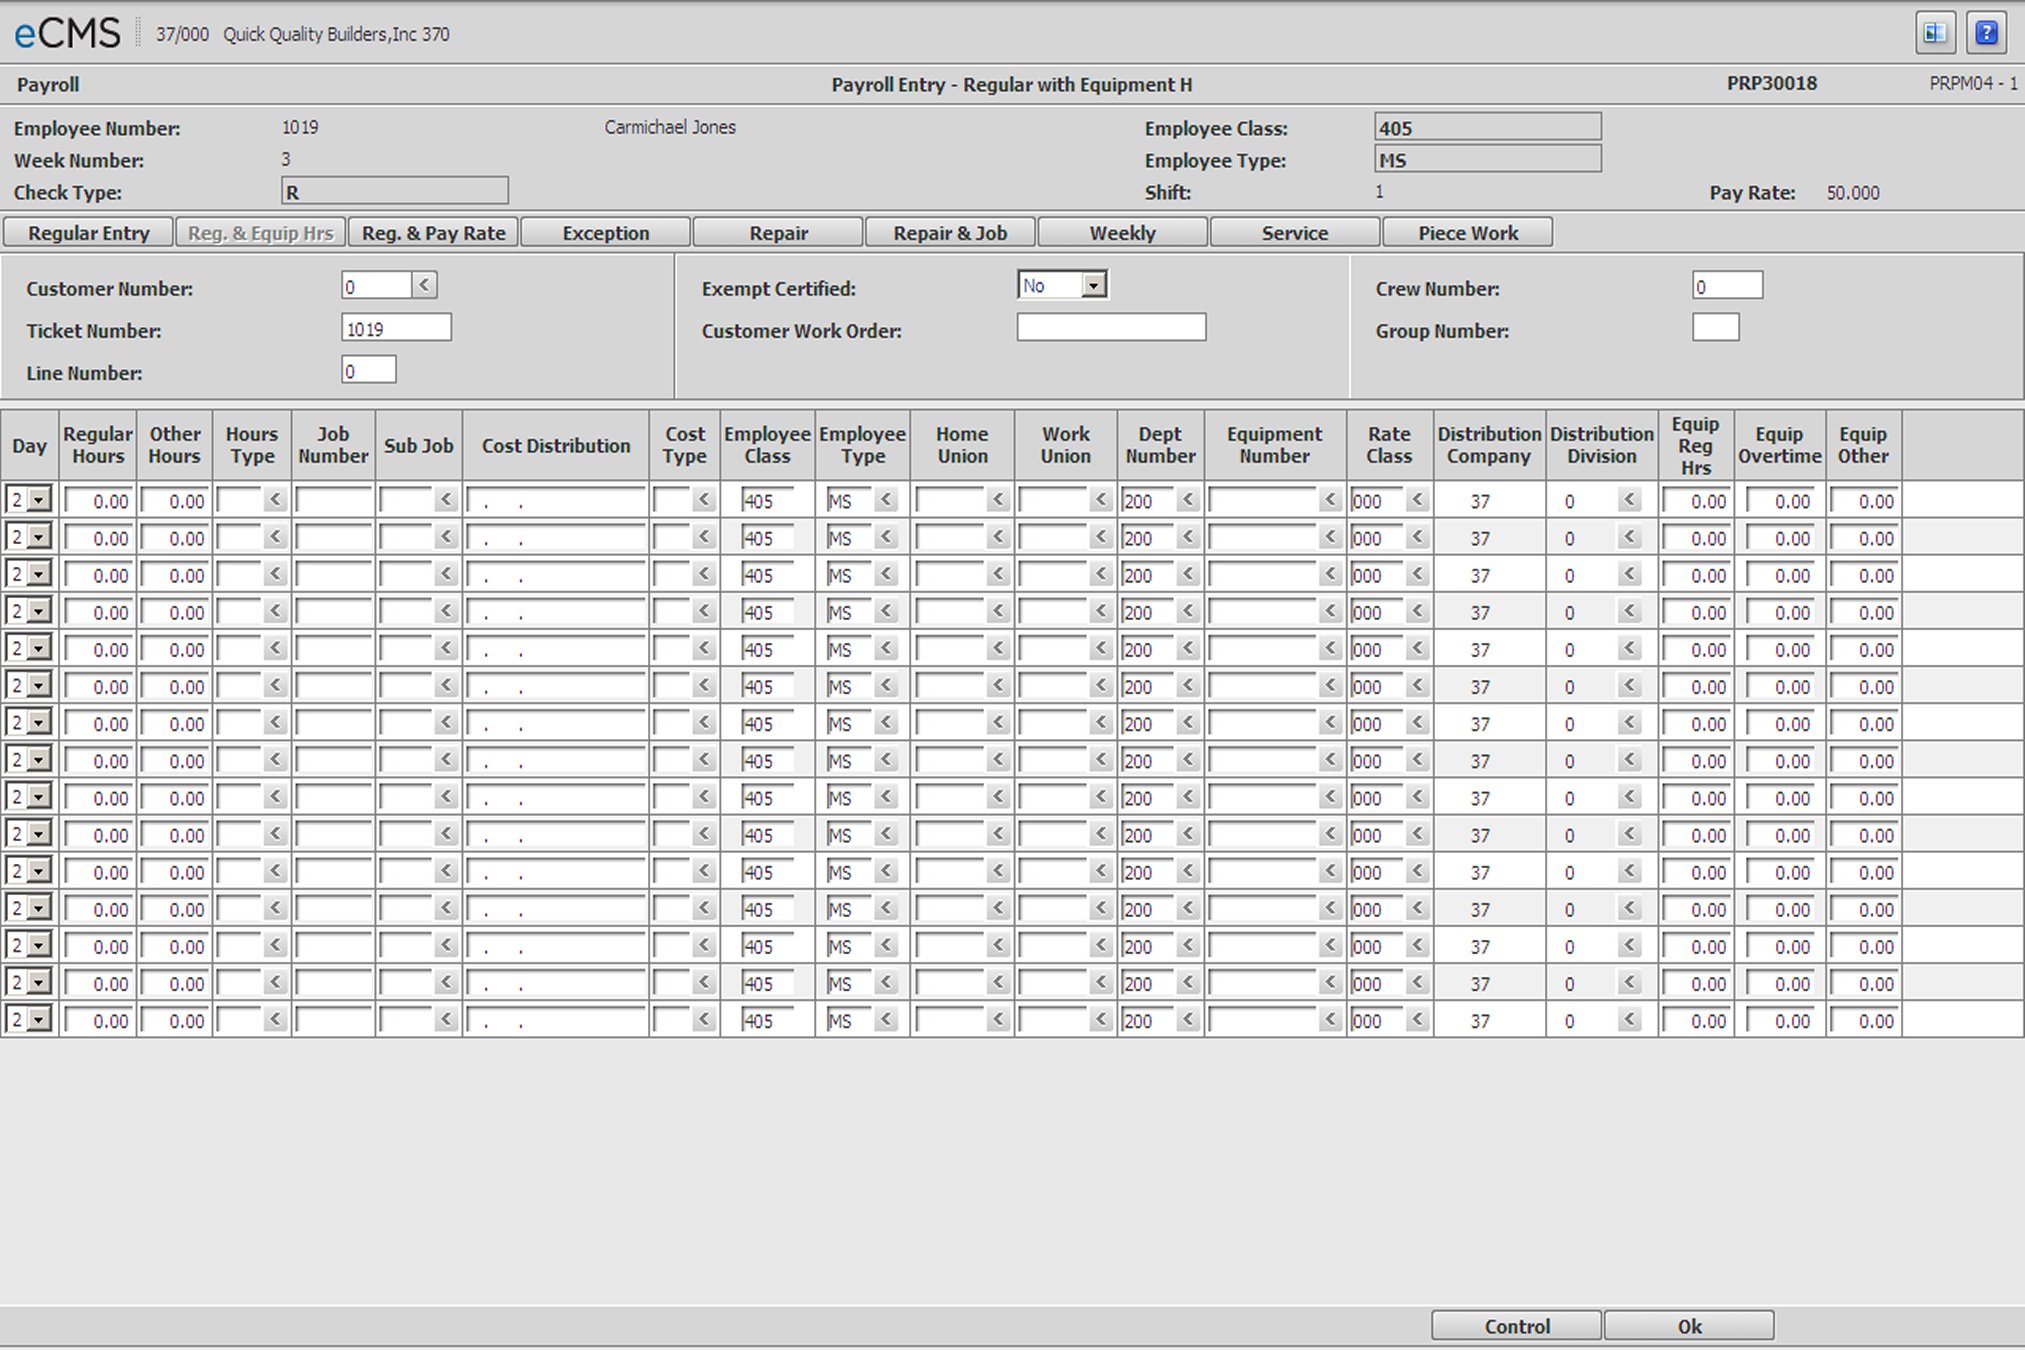This screenshot has width=2025, height=1350.
Task: Click the Ticket Number field
Action: point(396,328)
